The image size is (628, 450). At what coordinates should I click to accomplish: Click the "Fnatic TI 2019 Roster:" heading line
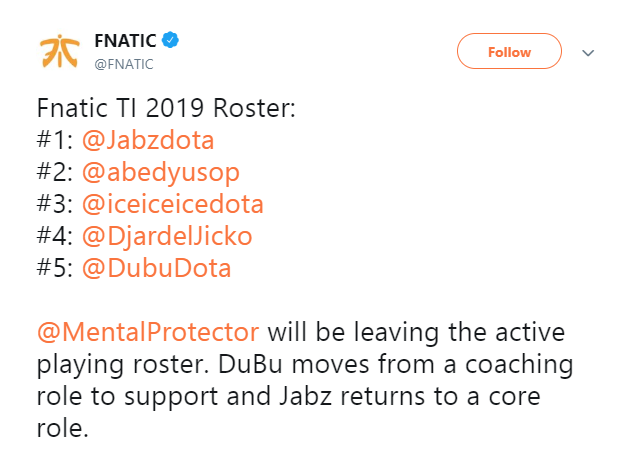point(165,108)
